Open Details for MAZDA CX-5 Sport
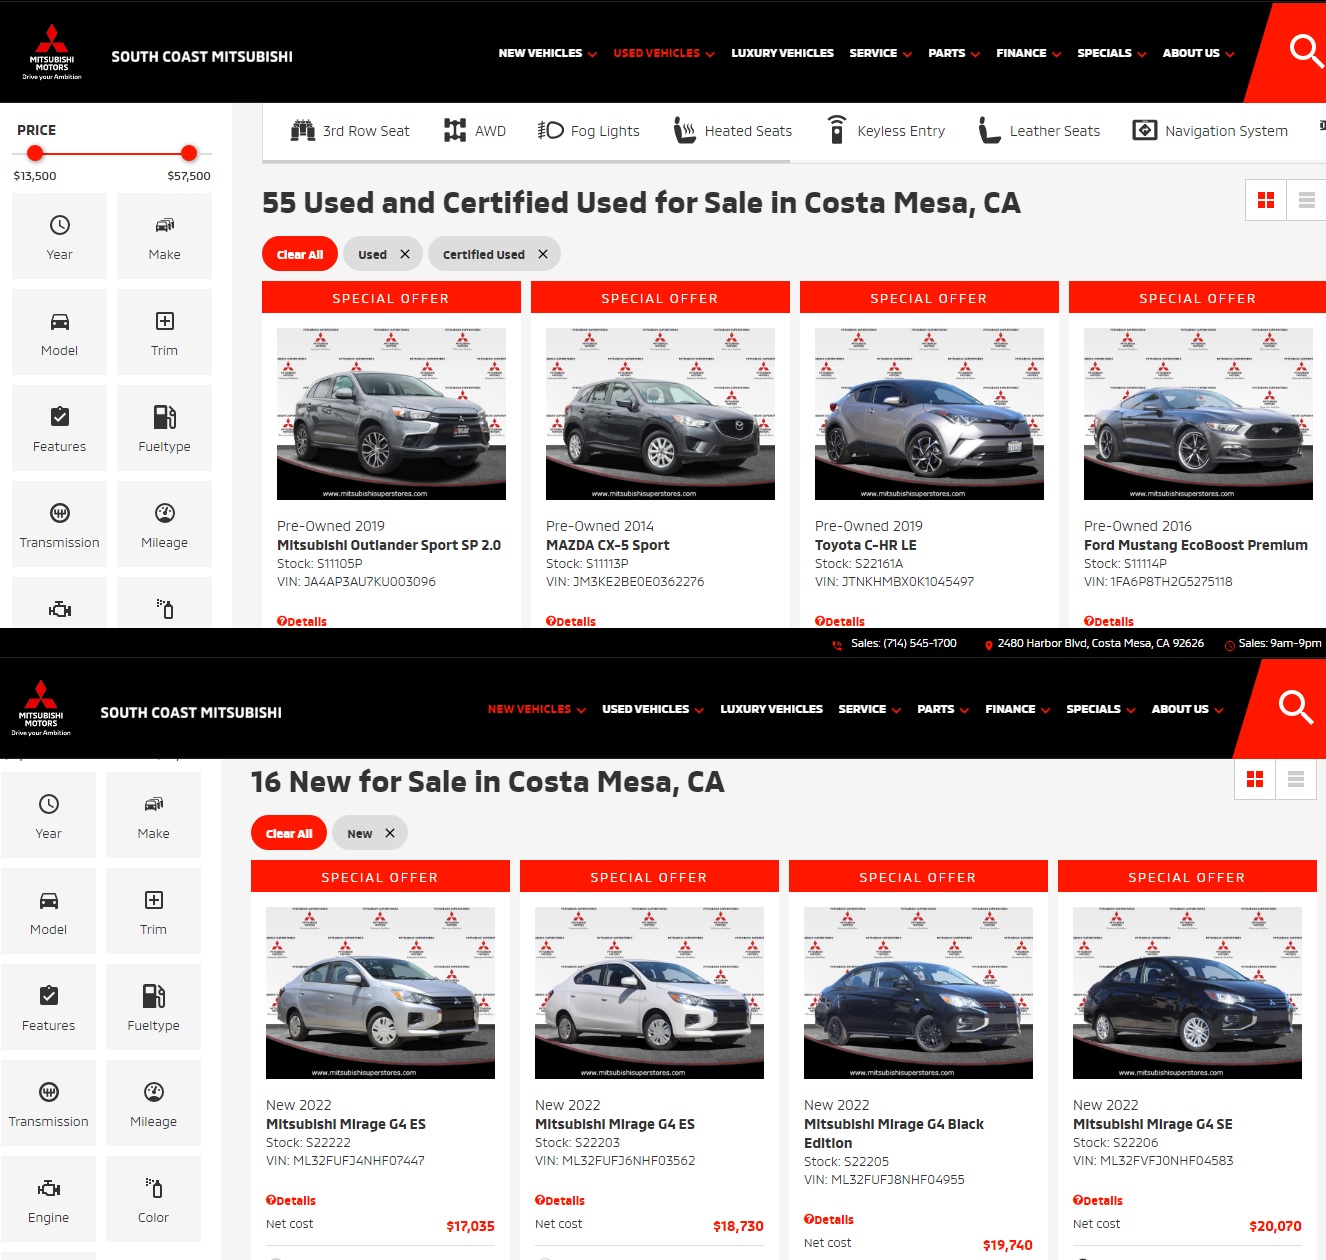The height and width of the screenshot is (1260, 1326). tap(571, 621)
